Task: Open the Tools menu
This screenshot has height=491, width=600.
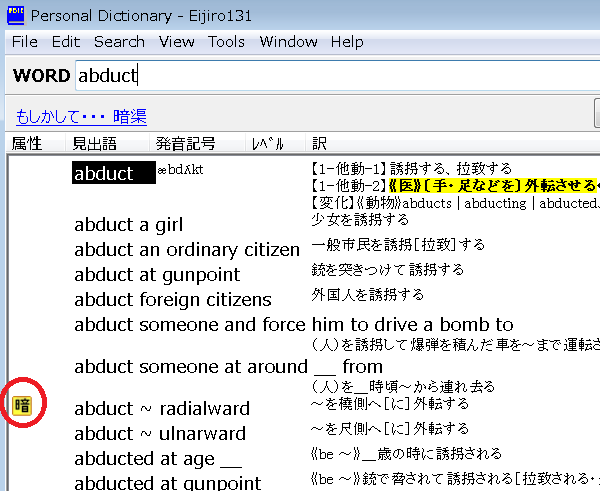Action: (x=226, y=42)
